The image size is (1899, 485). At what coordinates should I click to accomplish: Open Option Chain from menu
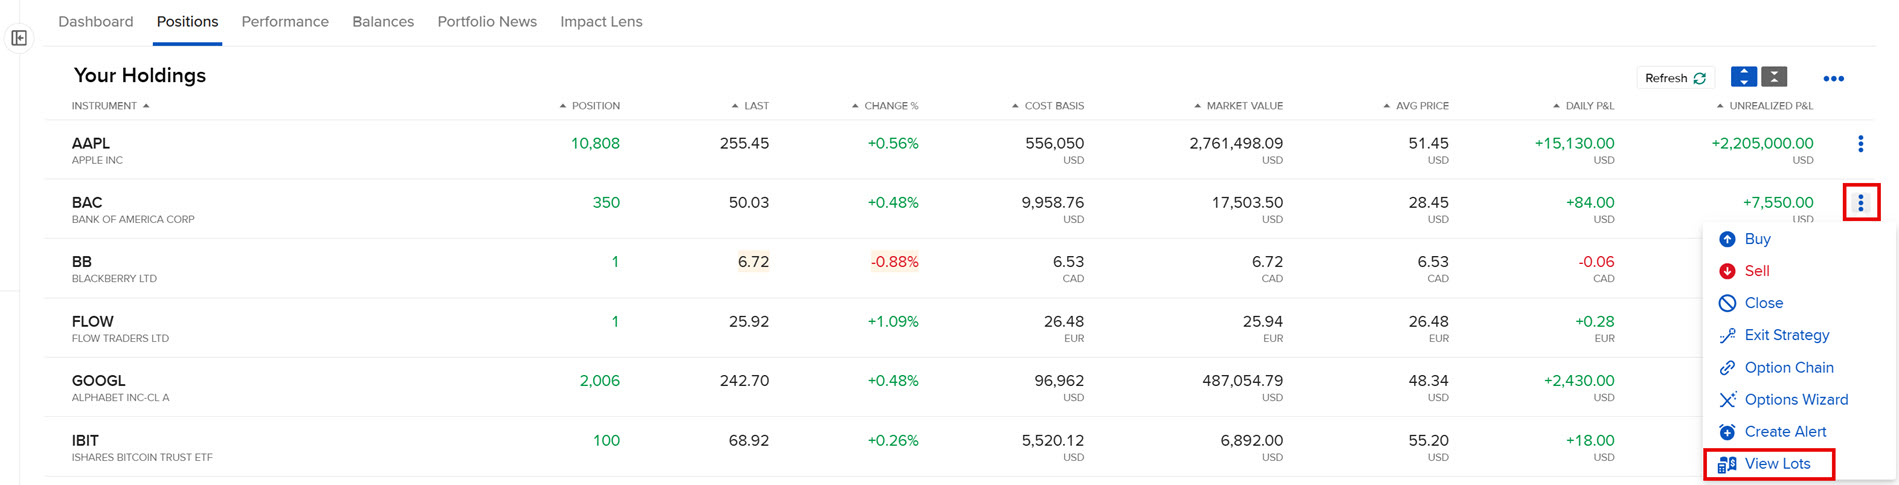click(1788, 367)
